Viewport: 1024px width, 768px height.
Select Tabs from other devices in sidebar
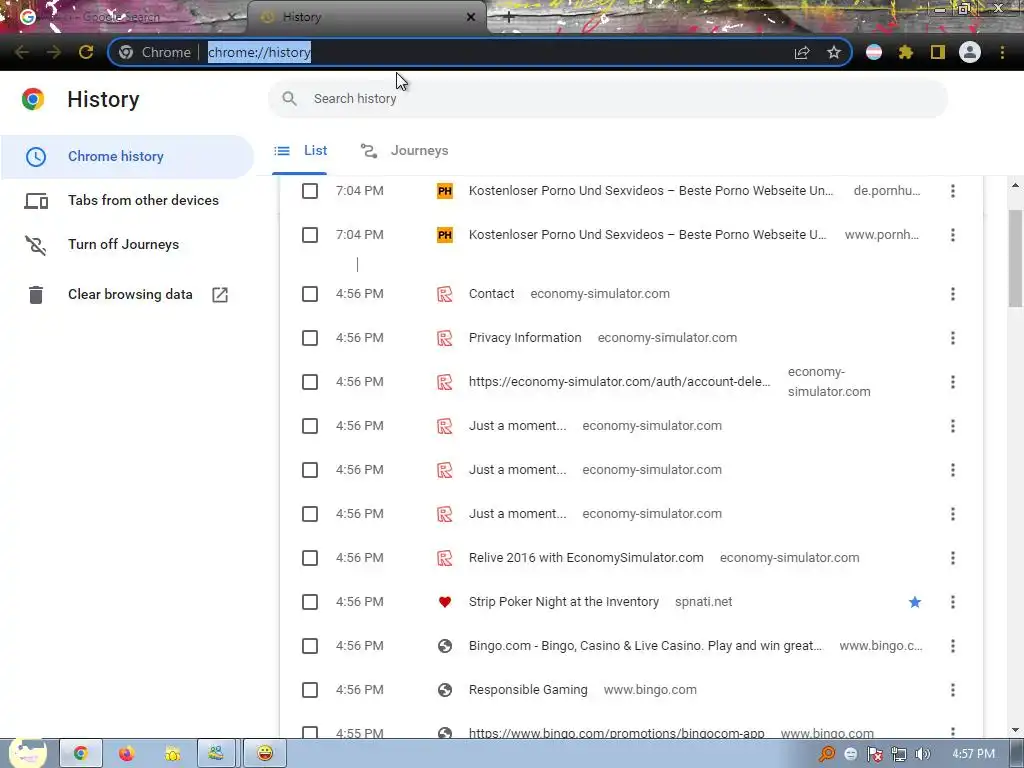127,200
